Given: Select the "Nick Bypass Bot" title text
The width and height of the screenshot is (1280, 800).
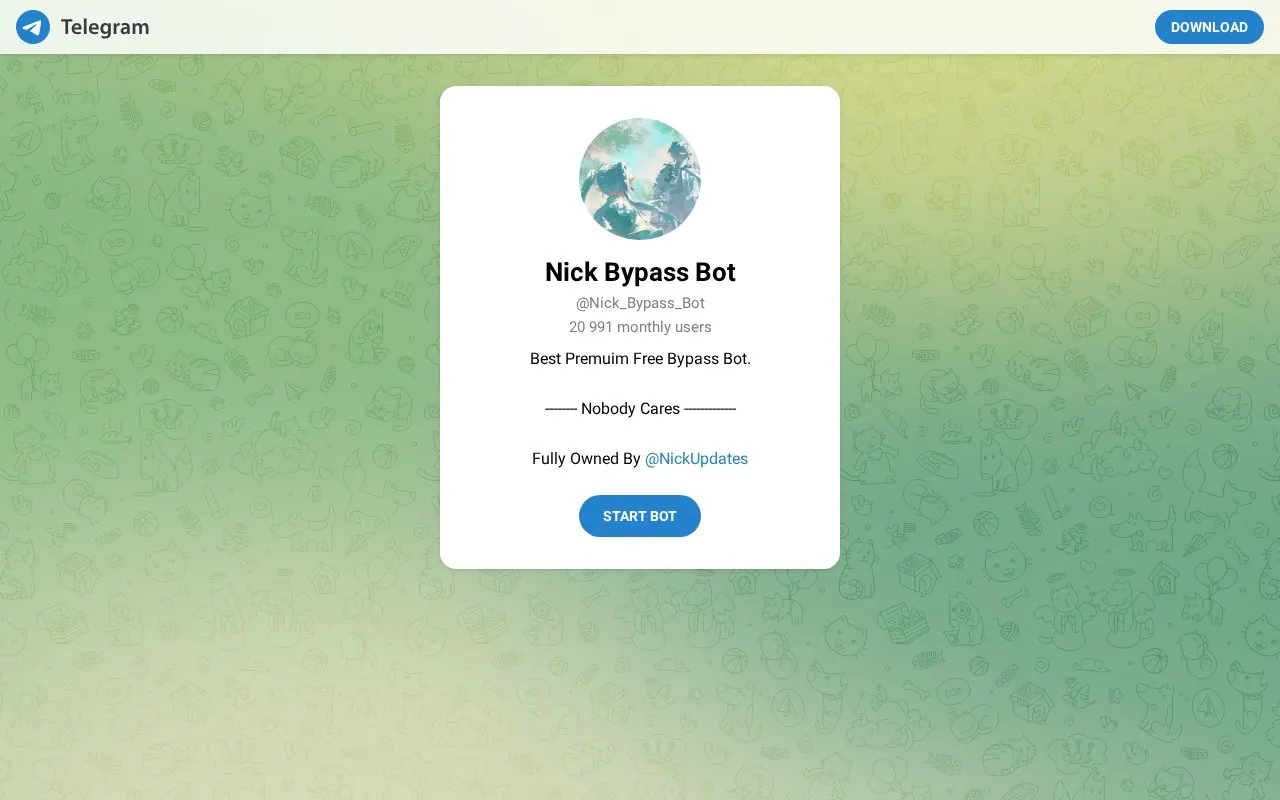Looking at the screenshot, I should point(640,272).
